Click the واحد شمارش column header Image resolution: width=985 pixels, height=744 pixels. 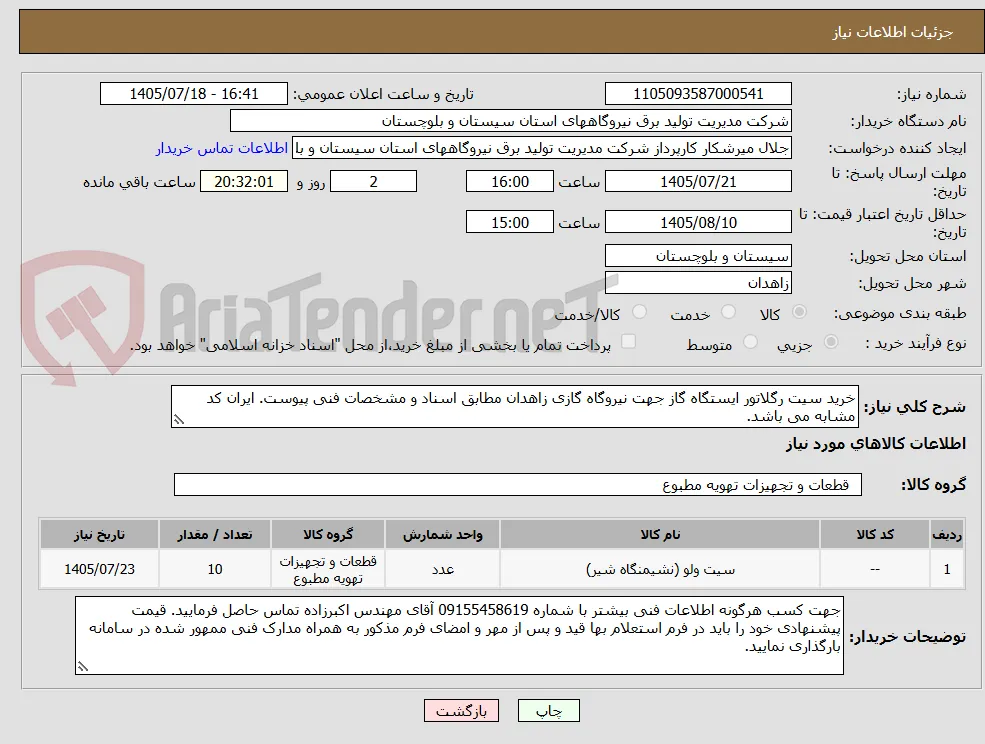(442, 535)
